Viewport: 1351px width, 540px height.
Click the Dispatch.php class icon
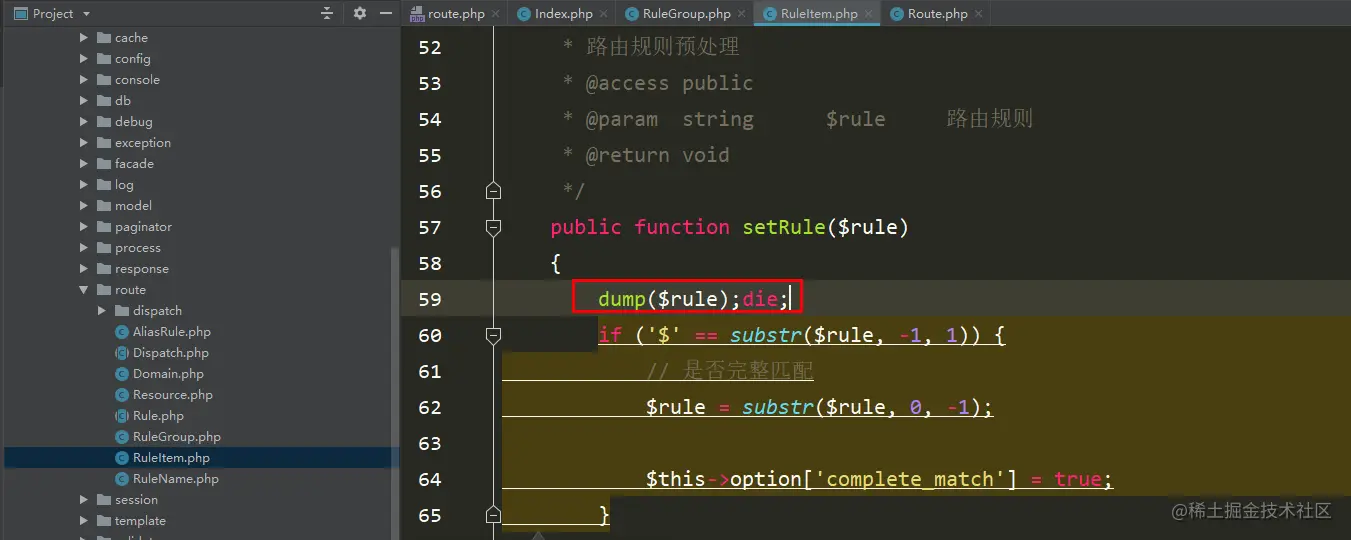coord(123,353)
